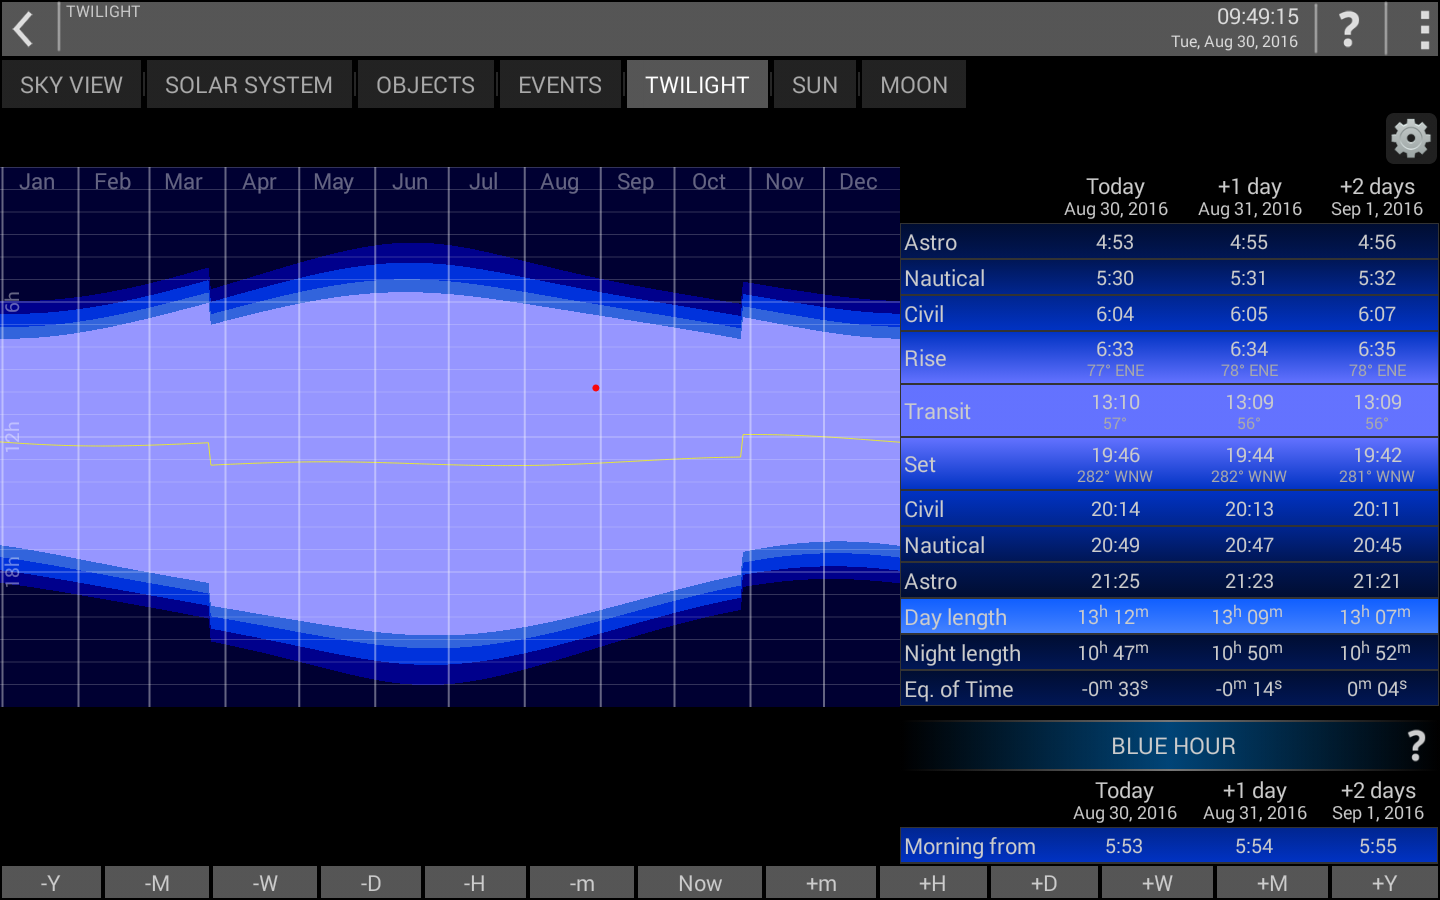The width and height of the screenshot is (1440, 900).
Task: Select the Rise row label
Action: tap(925, 358)
